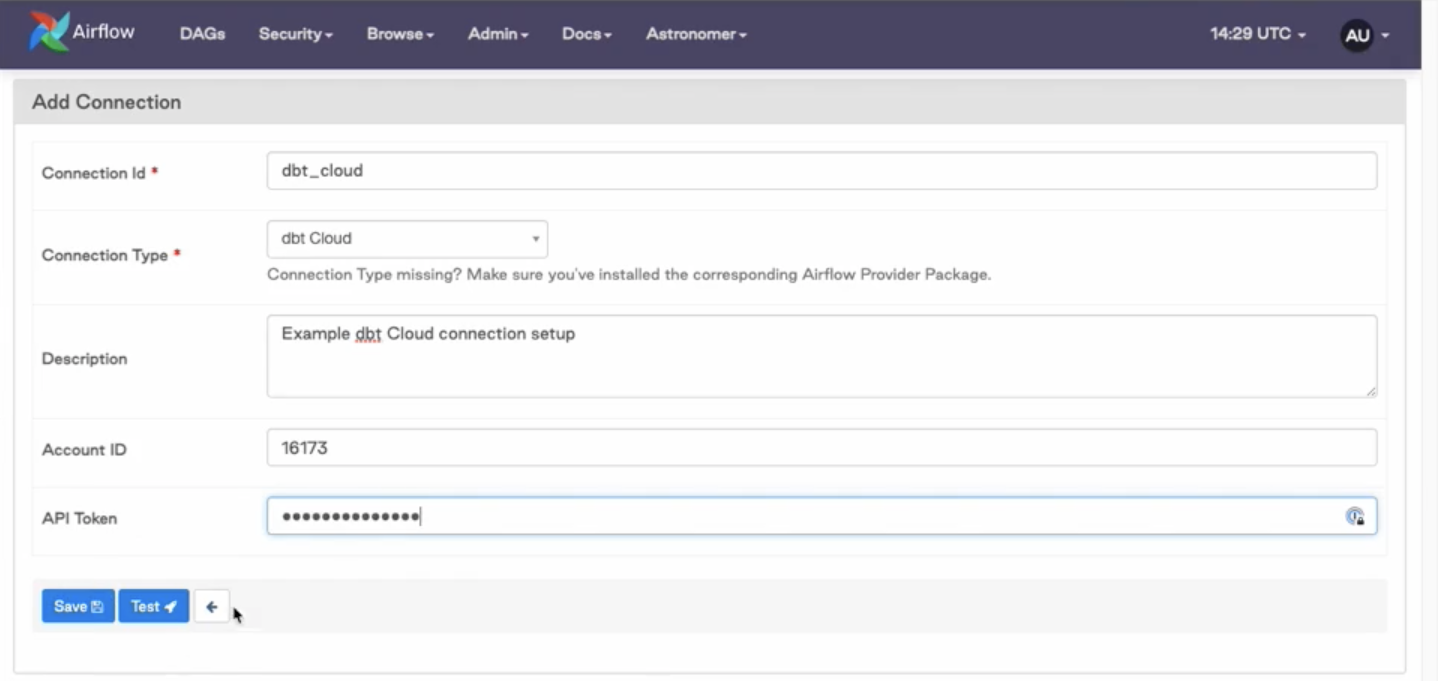
Task: Open the 14:29 UTC timezone dropdown
Action: coord(1257,34)
